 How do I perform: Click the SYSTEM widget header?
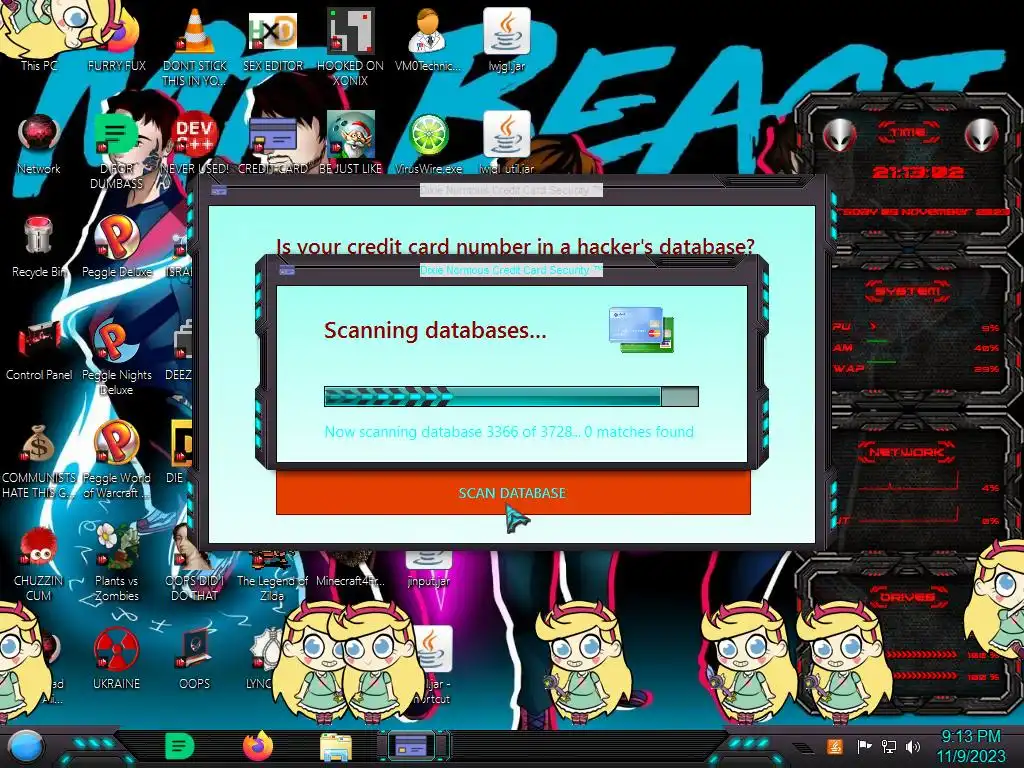(908, 291)
